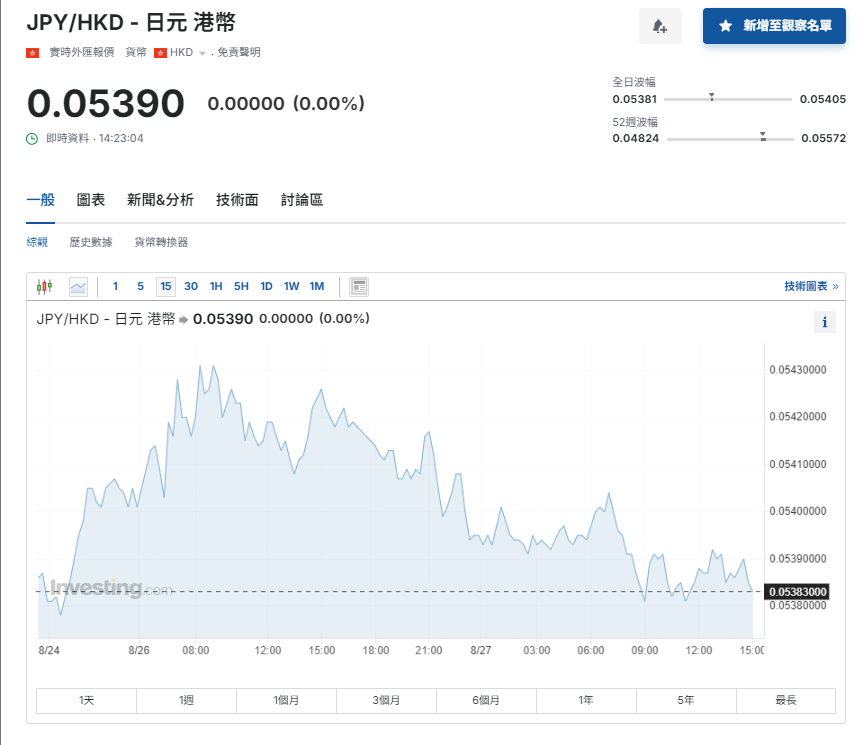Open the chart info icon

824,322
